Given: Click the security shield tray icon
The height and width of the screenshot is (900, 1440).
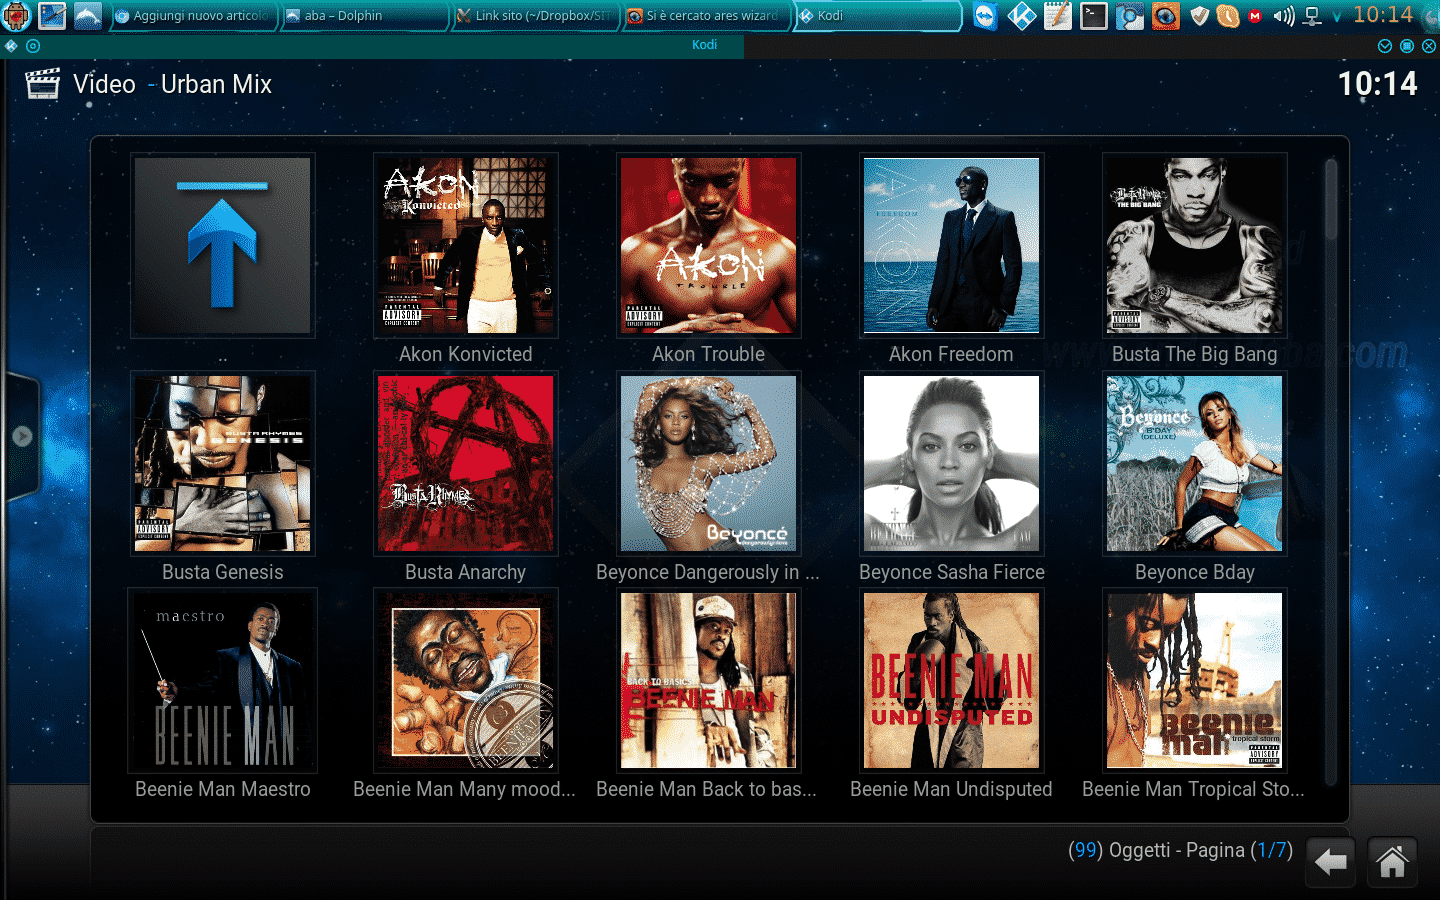Looking at the screenshot, I should [x=1200, y=16].
